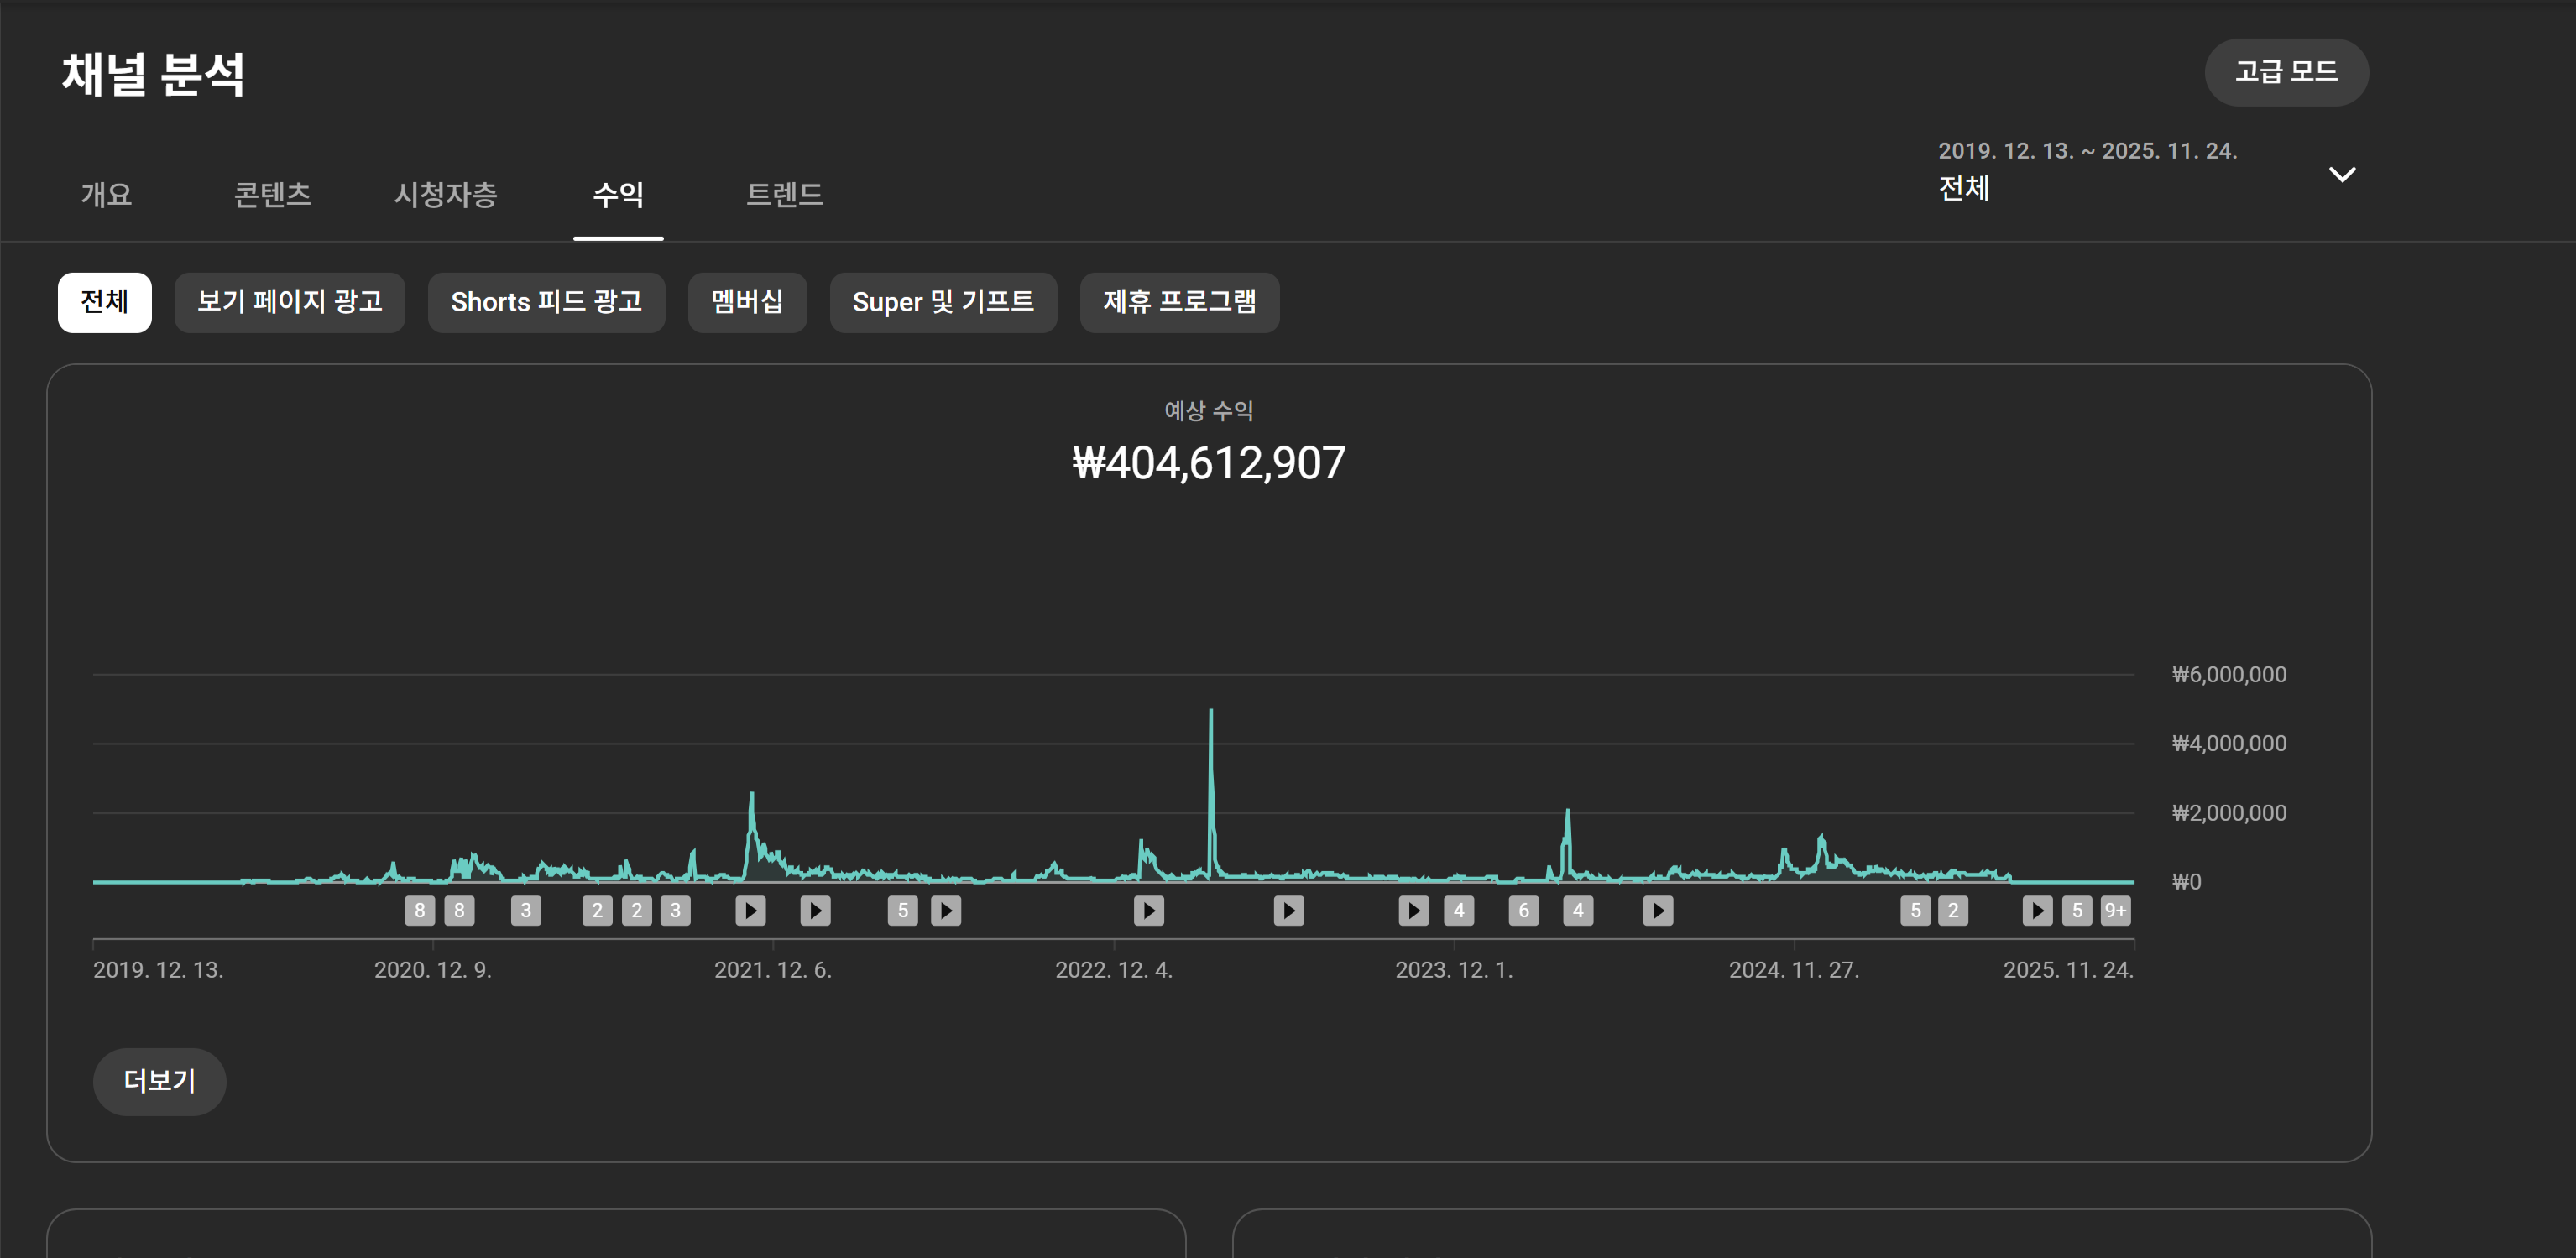Screen dimensions: 2576x1258
Task: Click play marker left of the 9+ badge
Action: [2037, 910]
